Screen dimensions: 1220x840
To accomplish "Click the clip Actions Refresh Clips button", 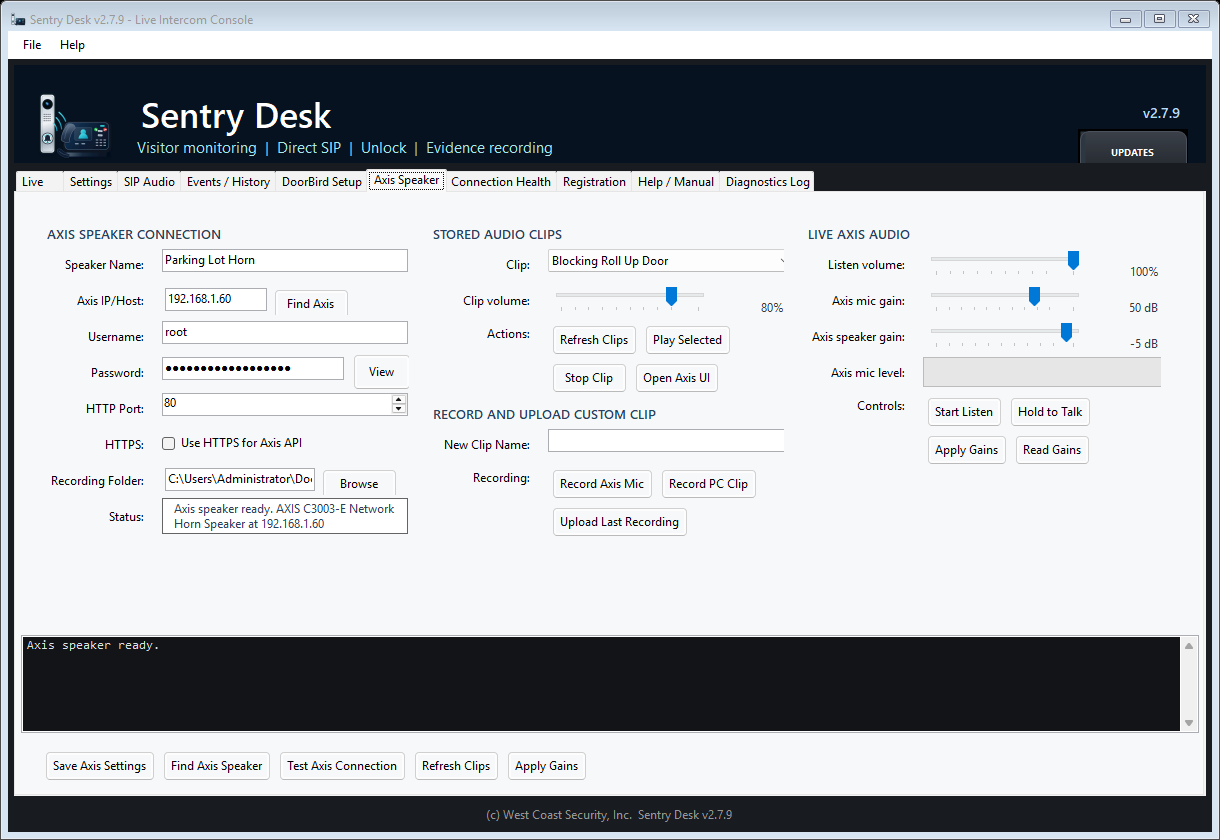I will pos(594,340).
